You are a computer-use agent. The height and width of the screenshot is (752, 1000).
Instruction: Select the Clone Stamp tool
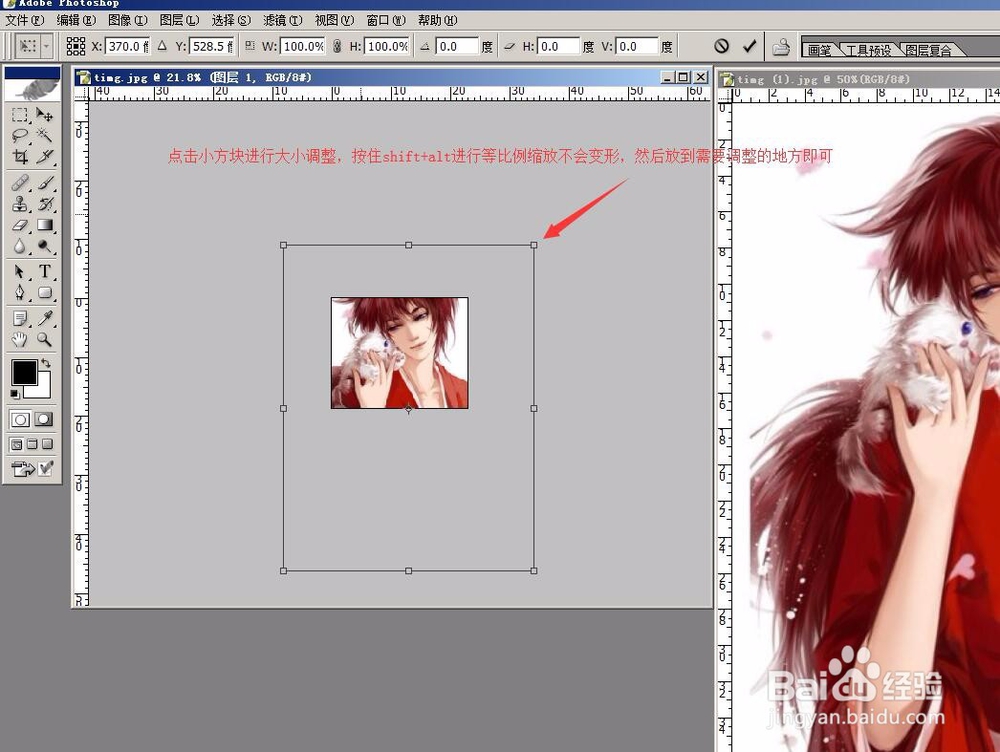(20, 204)
